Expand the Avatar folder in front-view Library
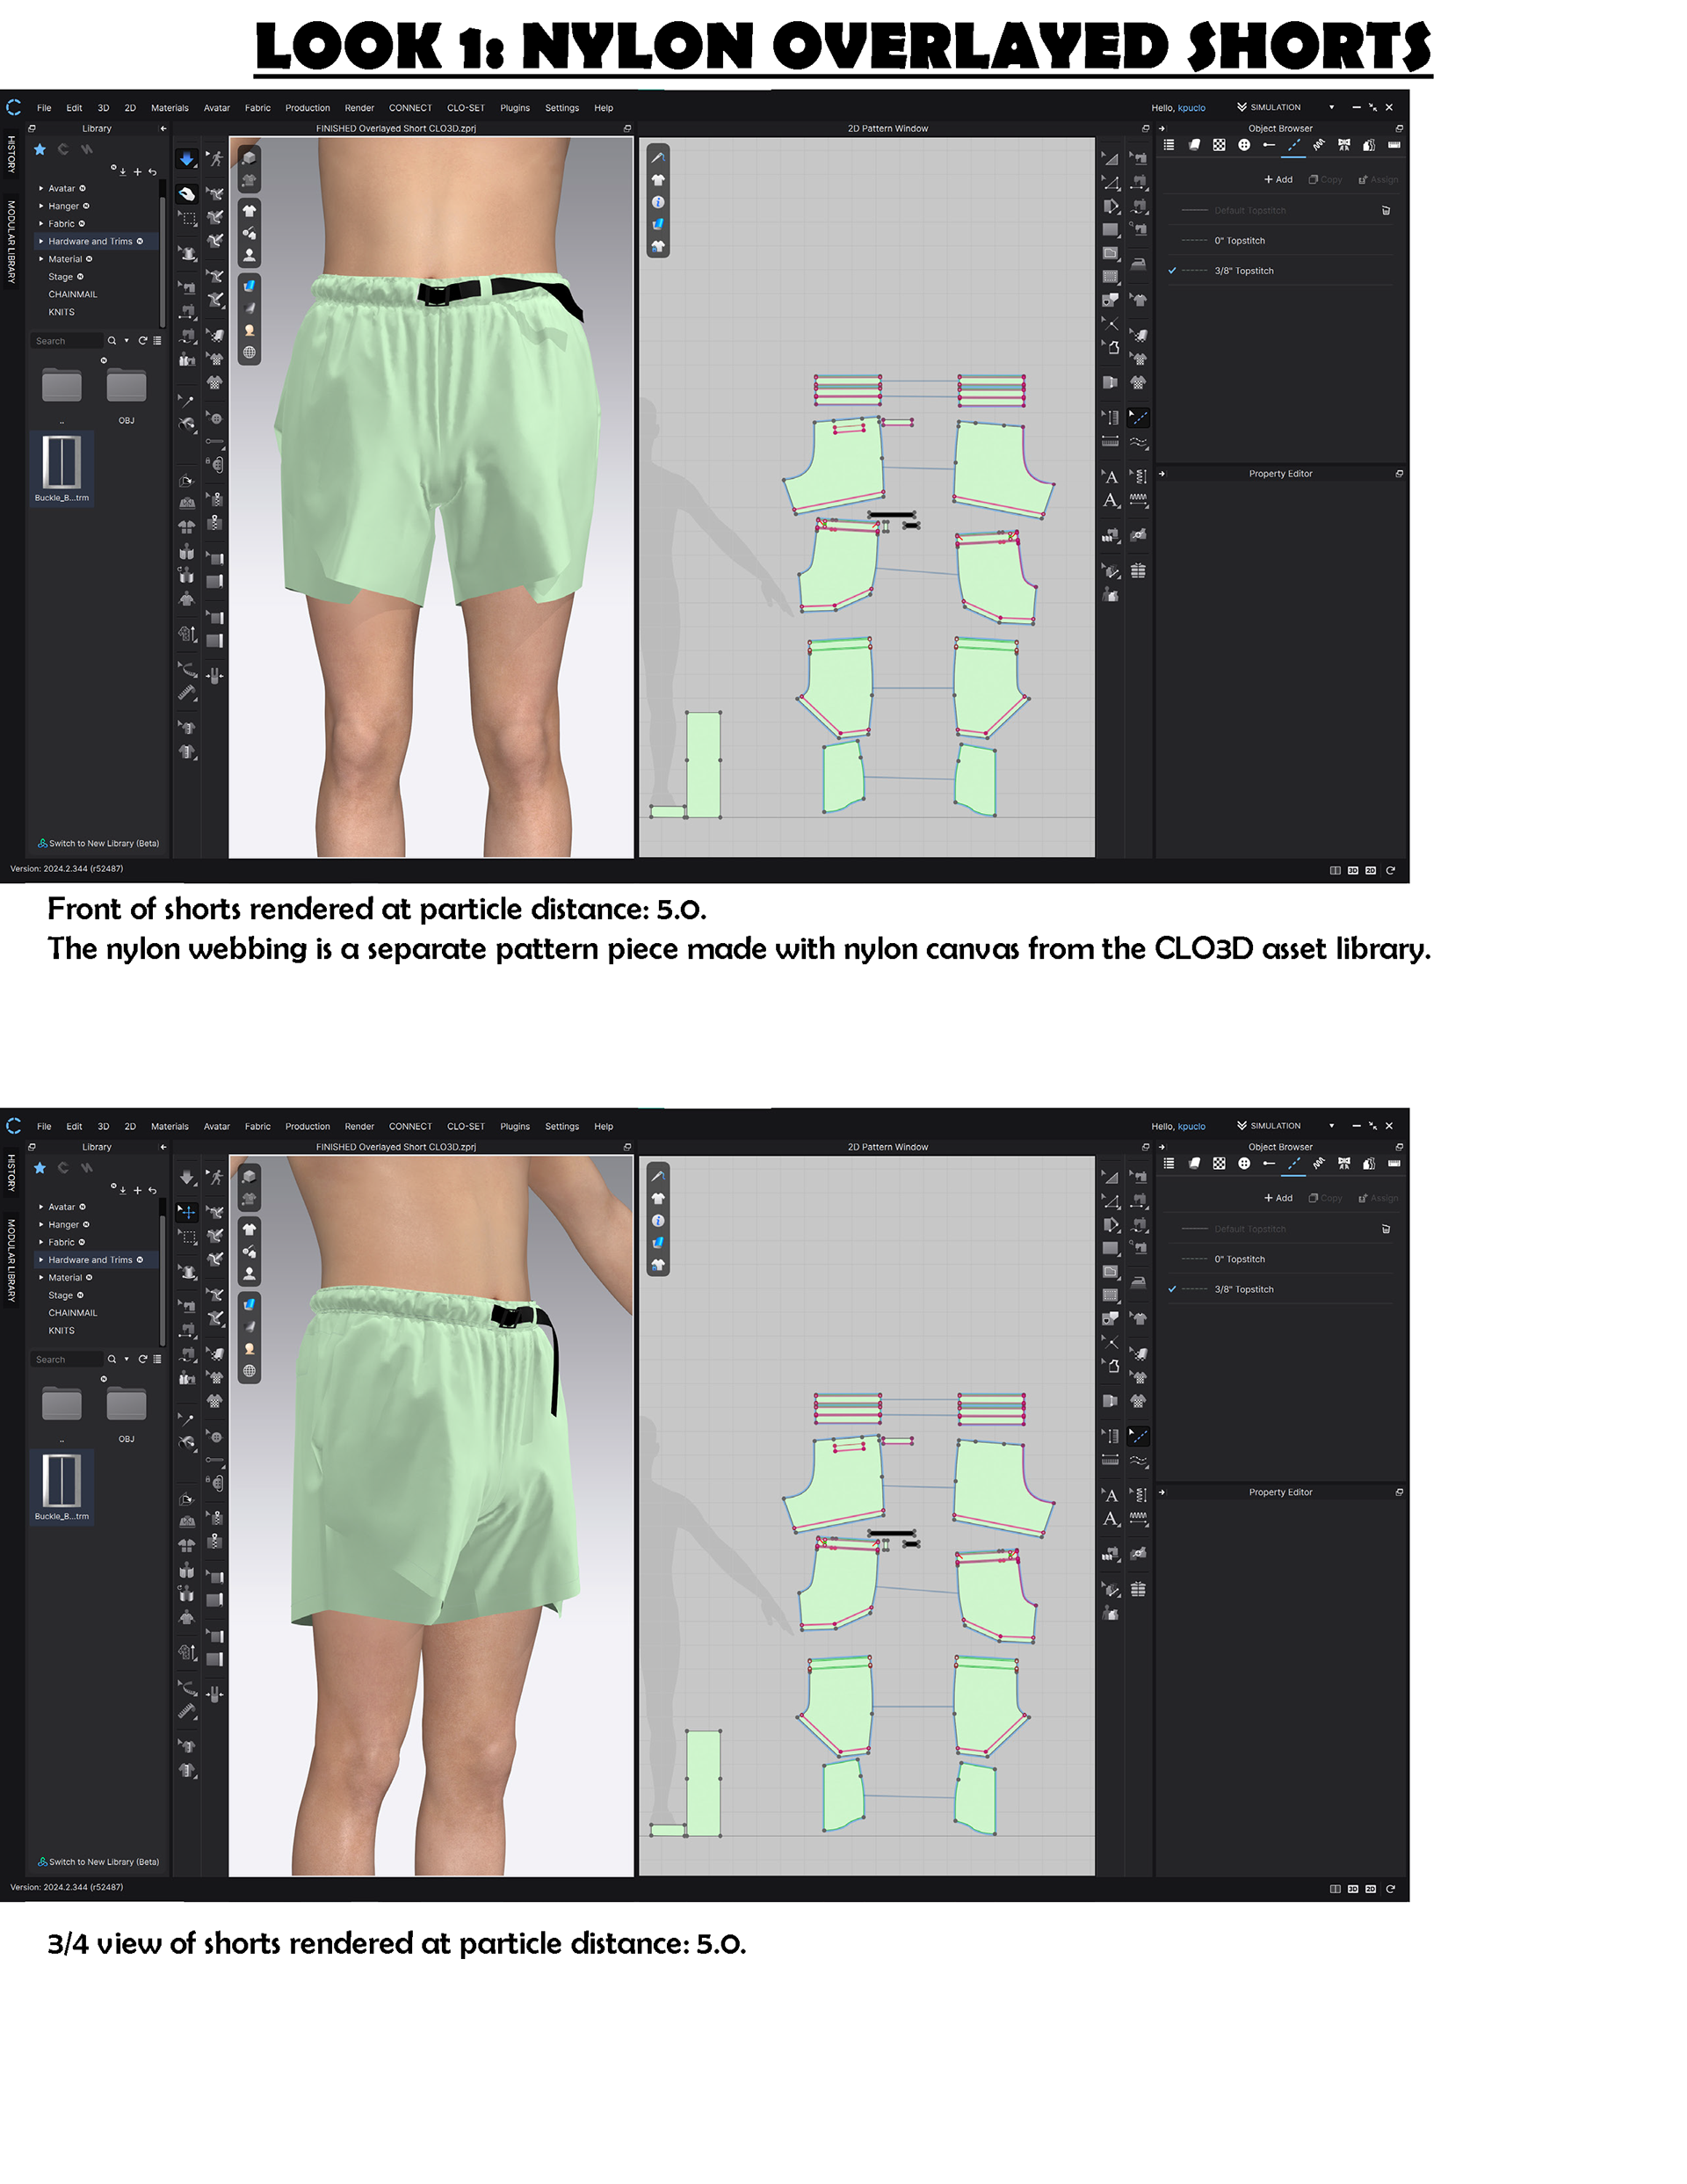 pos(41,188)
